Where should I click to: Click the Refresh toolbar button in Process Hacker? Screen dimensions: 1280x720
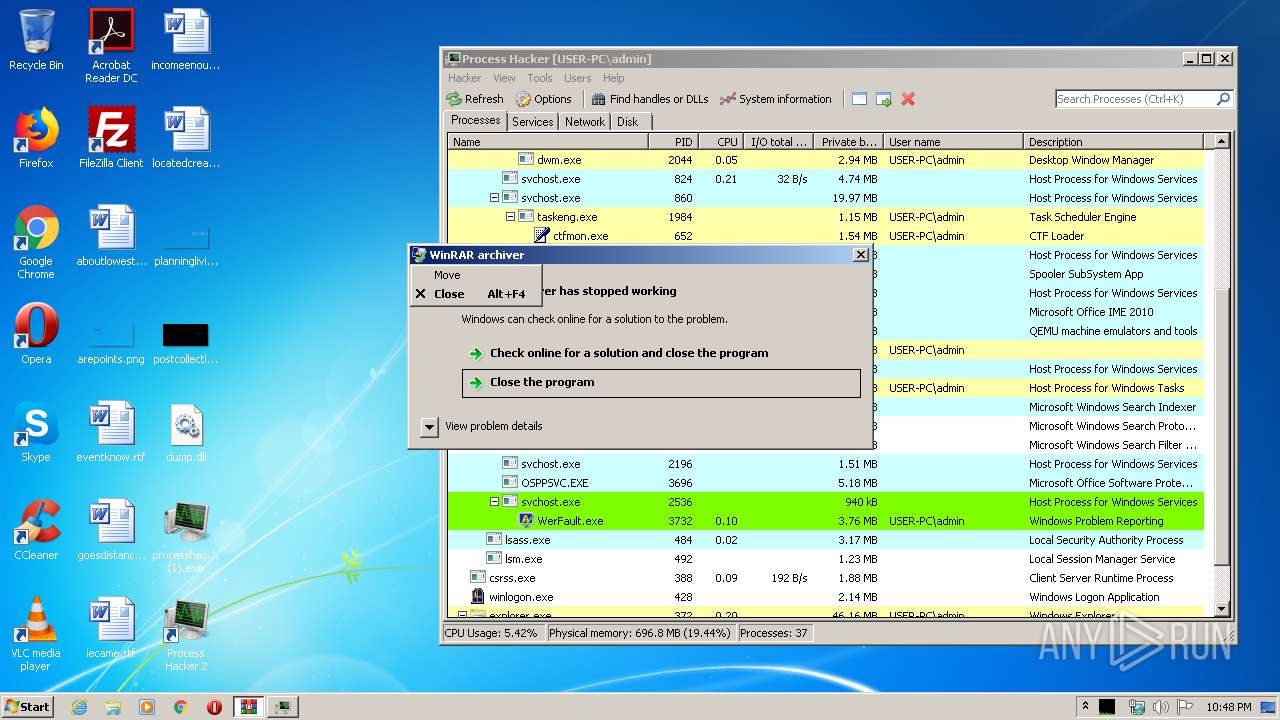[475, 99]
